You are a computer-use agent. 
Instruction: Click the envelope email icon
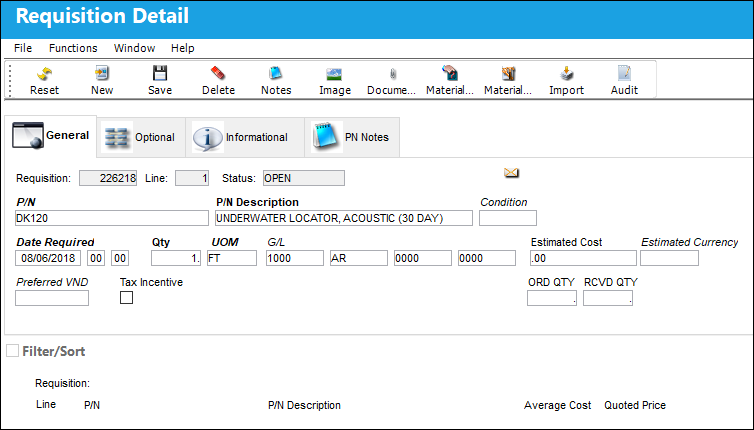[x=511, y=172]
